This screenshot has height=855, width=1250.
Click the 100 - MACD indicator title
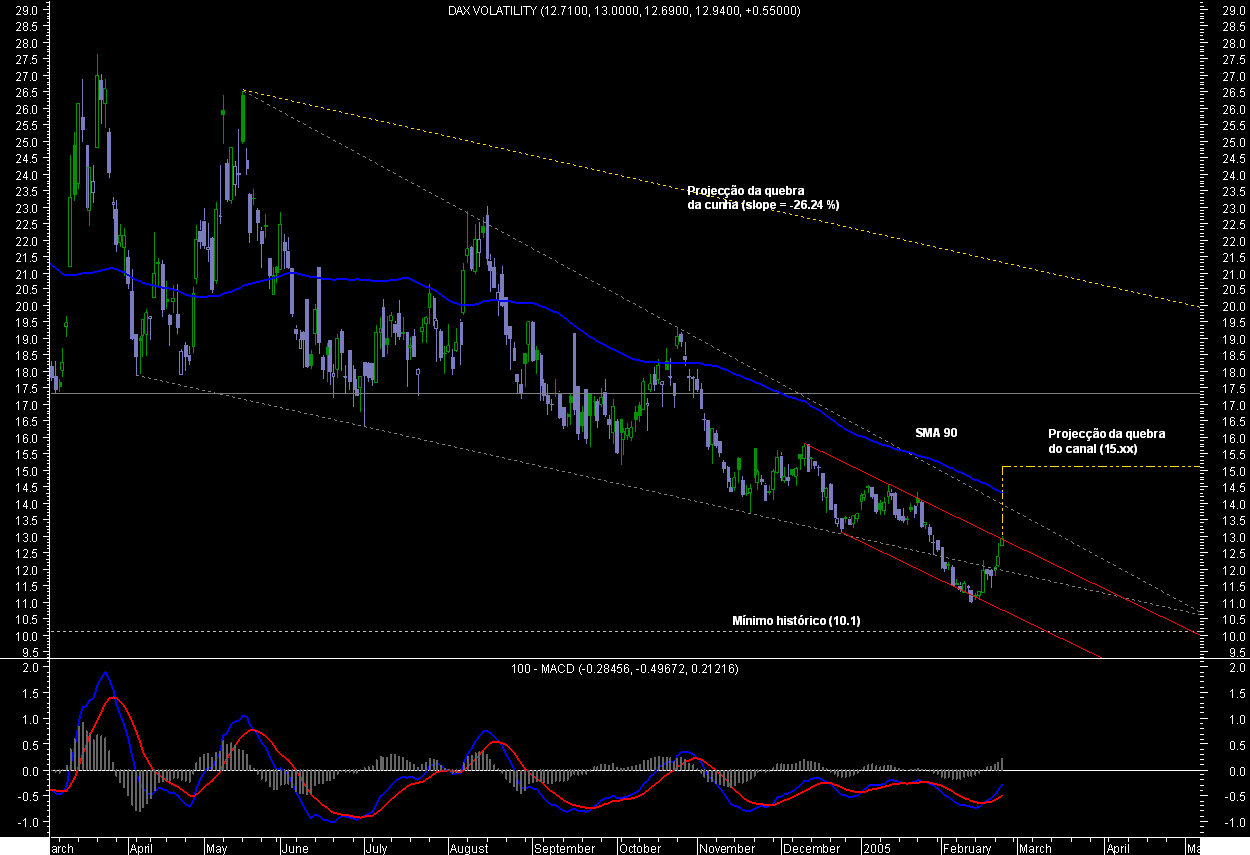[x=624, y=668]
